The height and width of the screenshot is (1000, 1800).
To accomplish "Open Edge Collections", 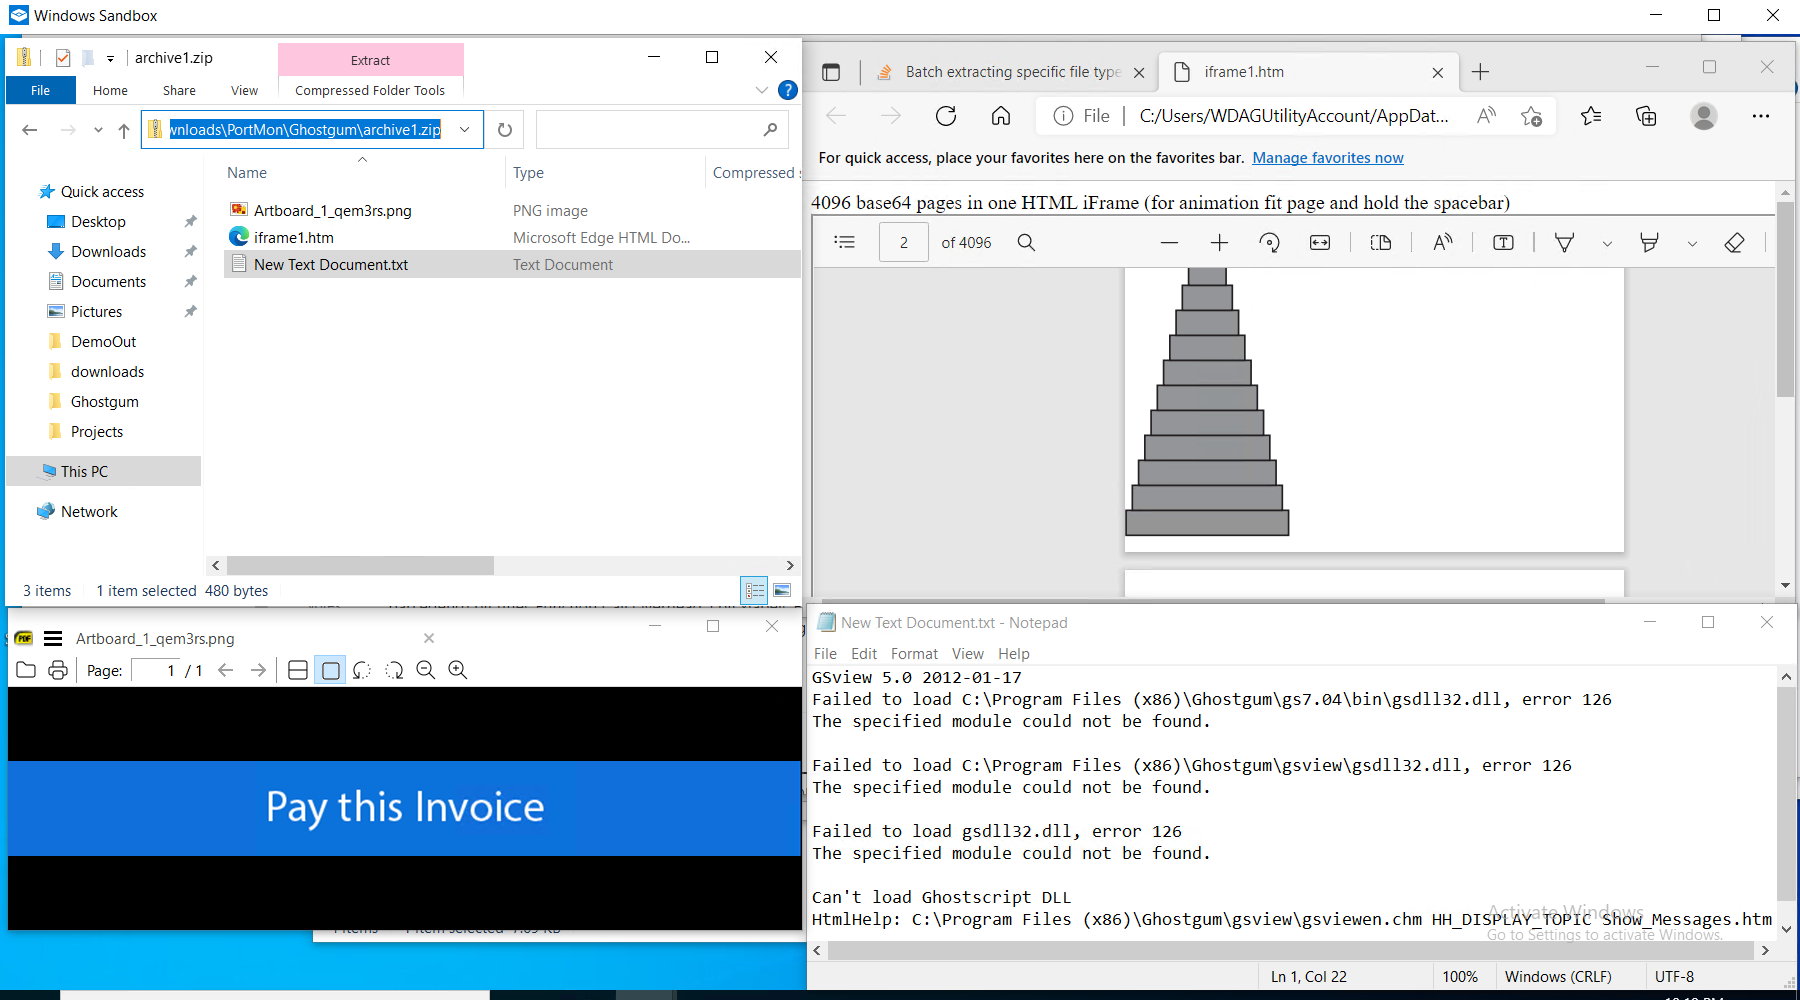I will click(x=1646, y=116).
